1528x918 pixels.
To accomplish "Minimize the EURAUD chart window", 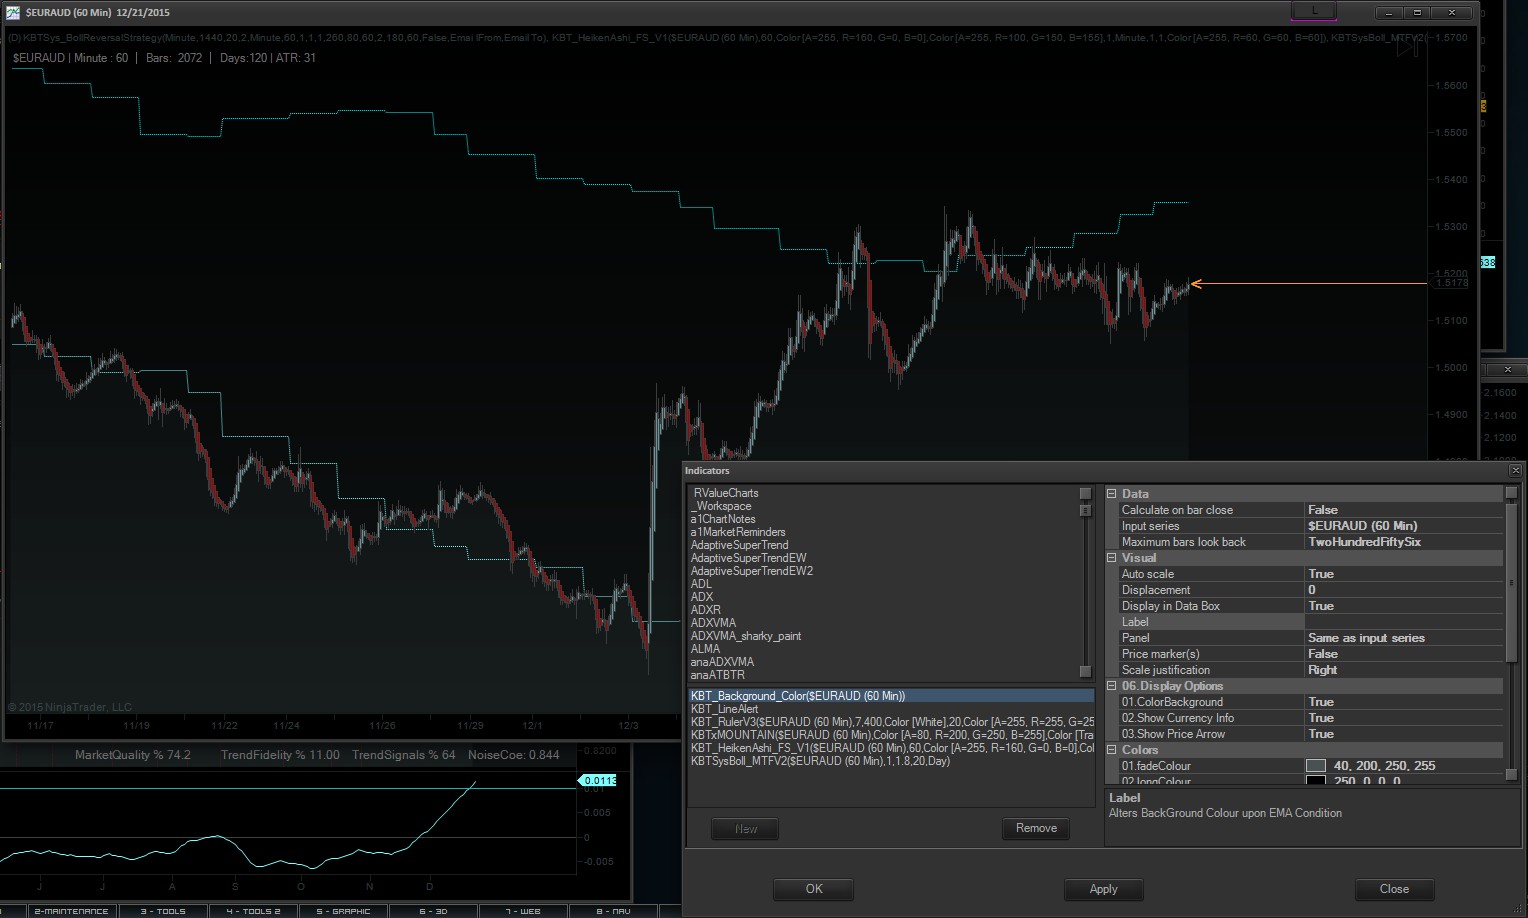I will click(1388, 13).
